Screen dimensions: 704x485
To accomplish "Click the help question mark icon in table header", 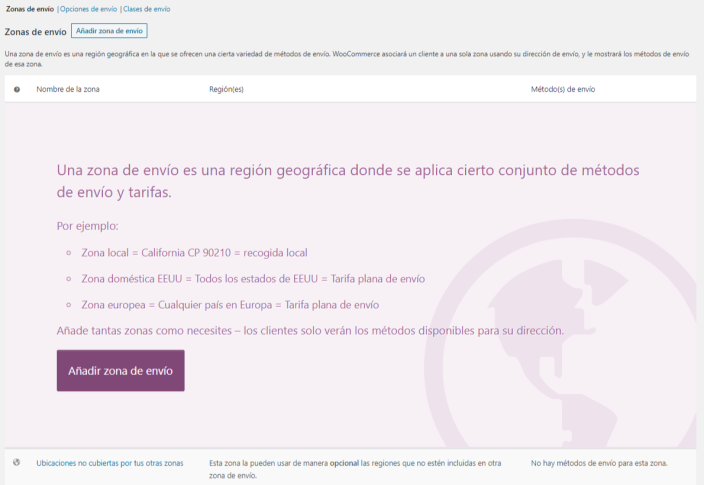I will click(17, 89).
